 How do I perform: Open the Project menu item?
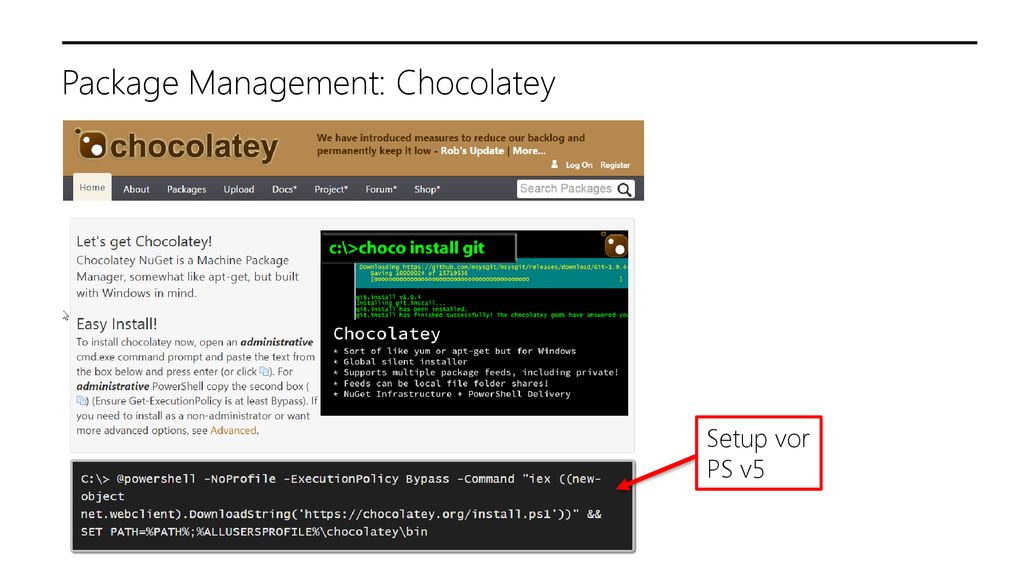click(x=331, y=189)
